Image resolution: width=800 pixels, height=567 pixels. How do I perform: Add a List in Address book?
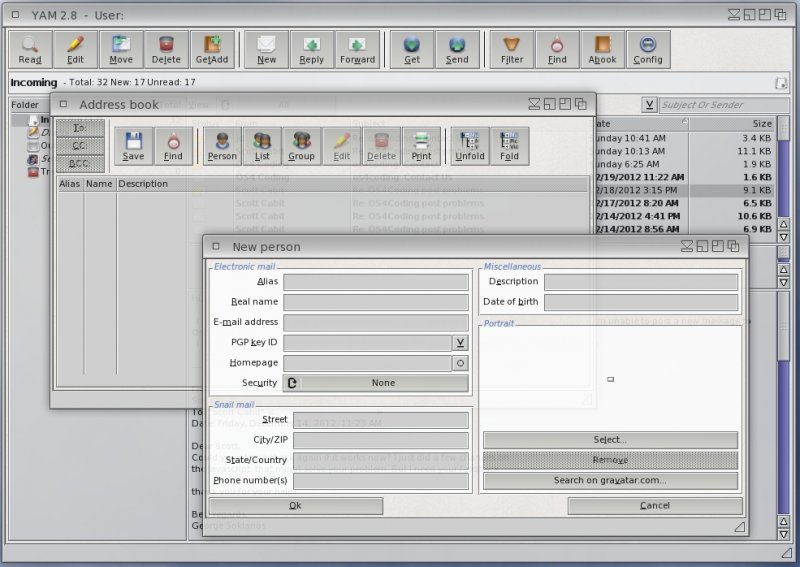pos(262,145)
